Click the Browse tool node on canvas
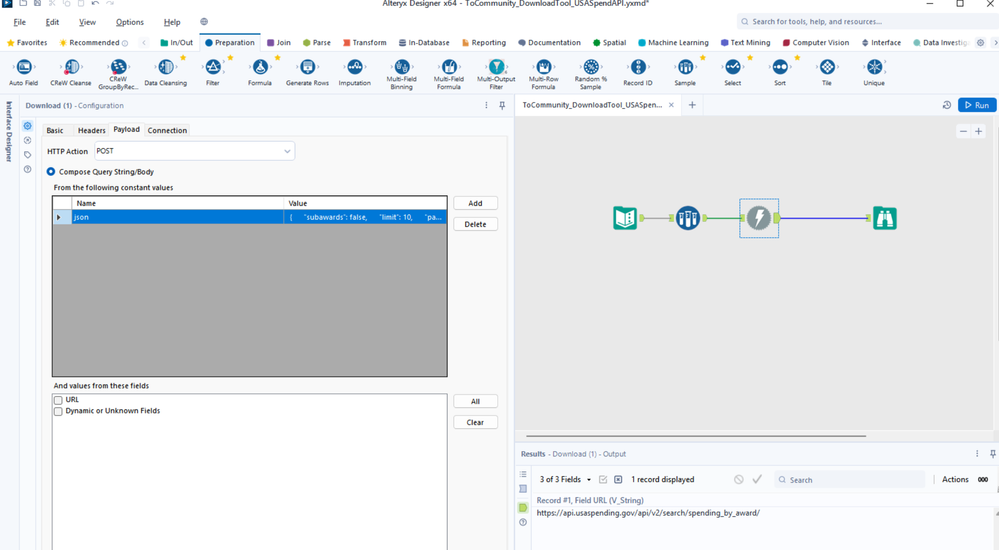 885,218
